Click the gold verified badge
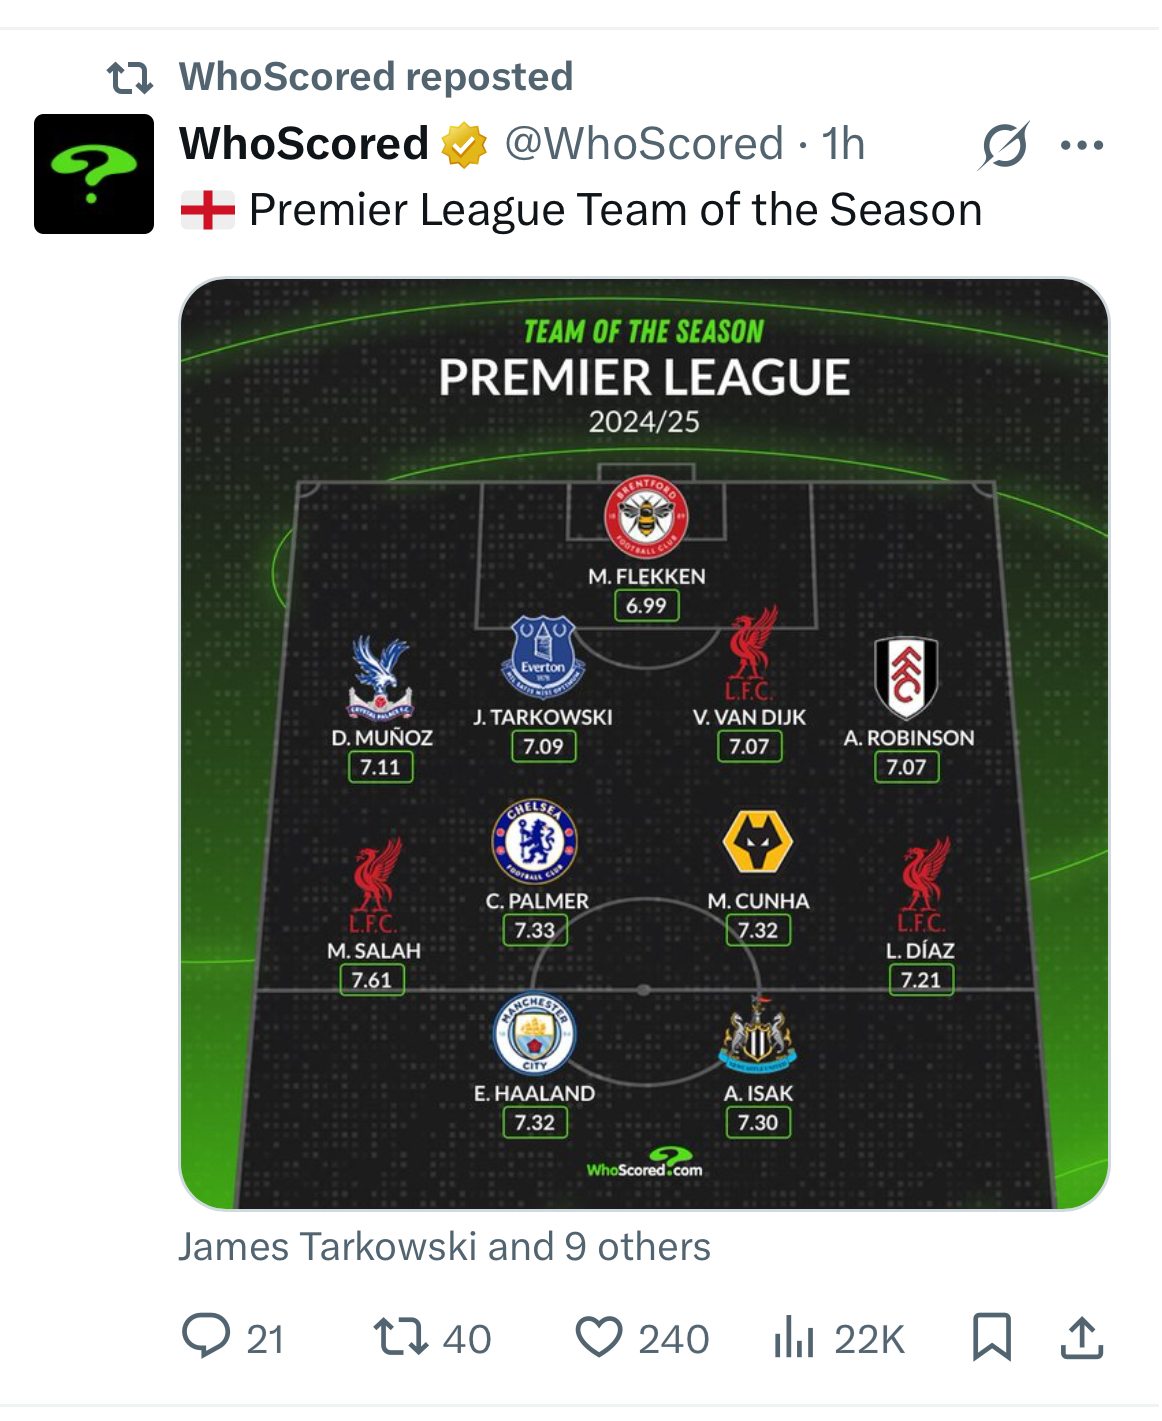The image size is (1162, 1421). pyautogui.click(x=465, y=145)
